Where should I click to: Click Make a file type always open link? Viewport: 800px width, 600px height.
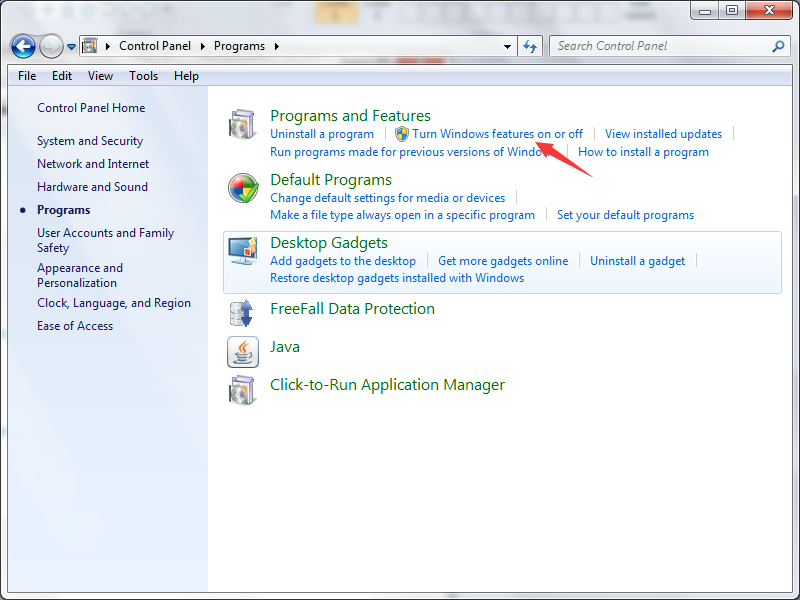(x=402, y=215)
